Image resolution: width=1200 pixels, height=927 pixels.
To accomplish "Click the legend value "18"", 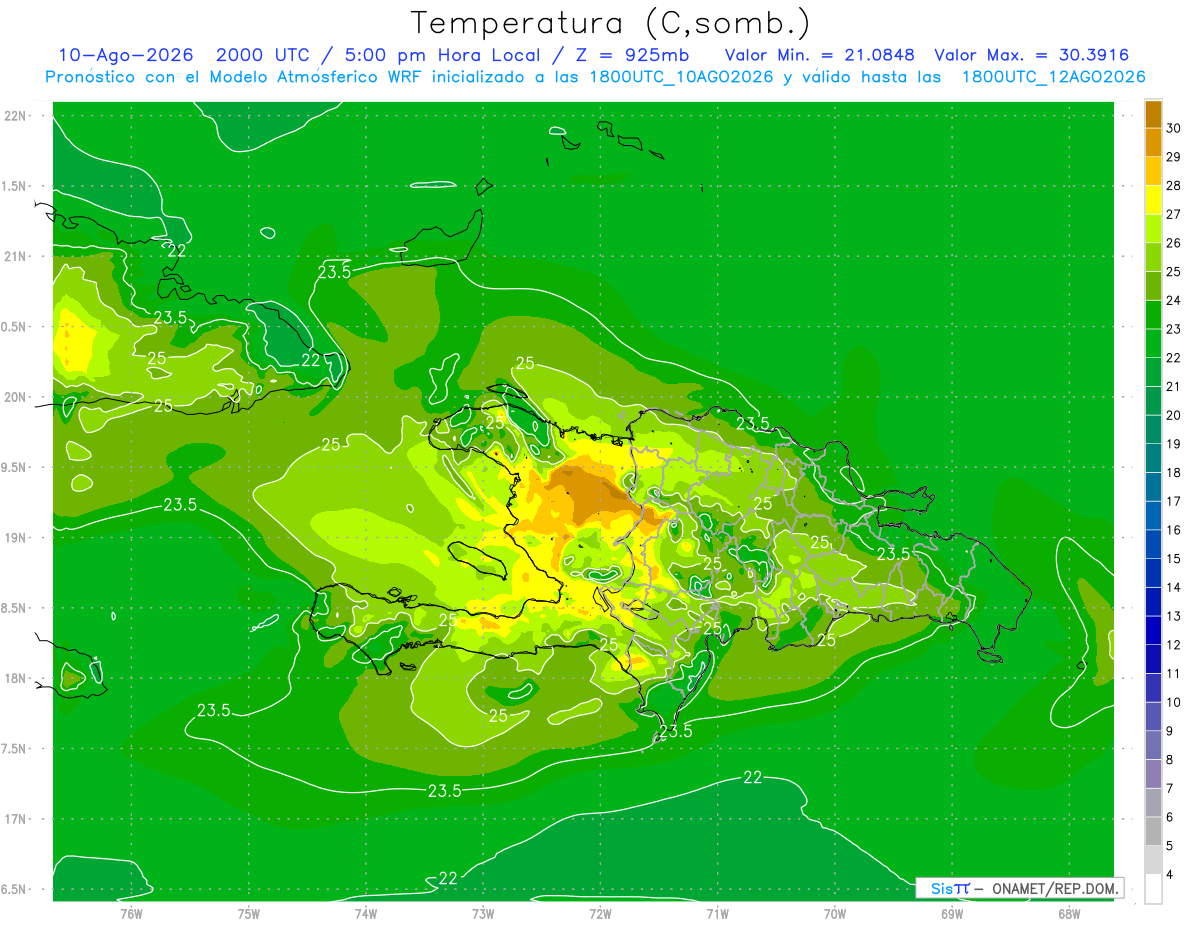I will [x=1174, y=472].
